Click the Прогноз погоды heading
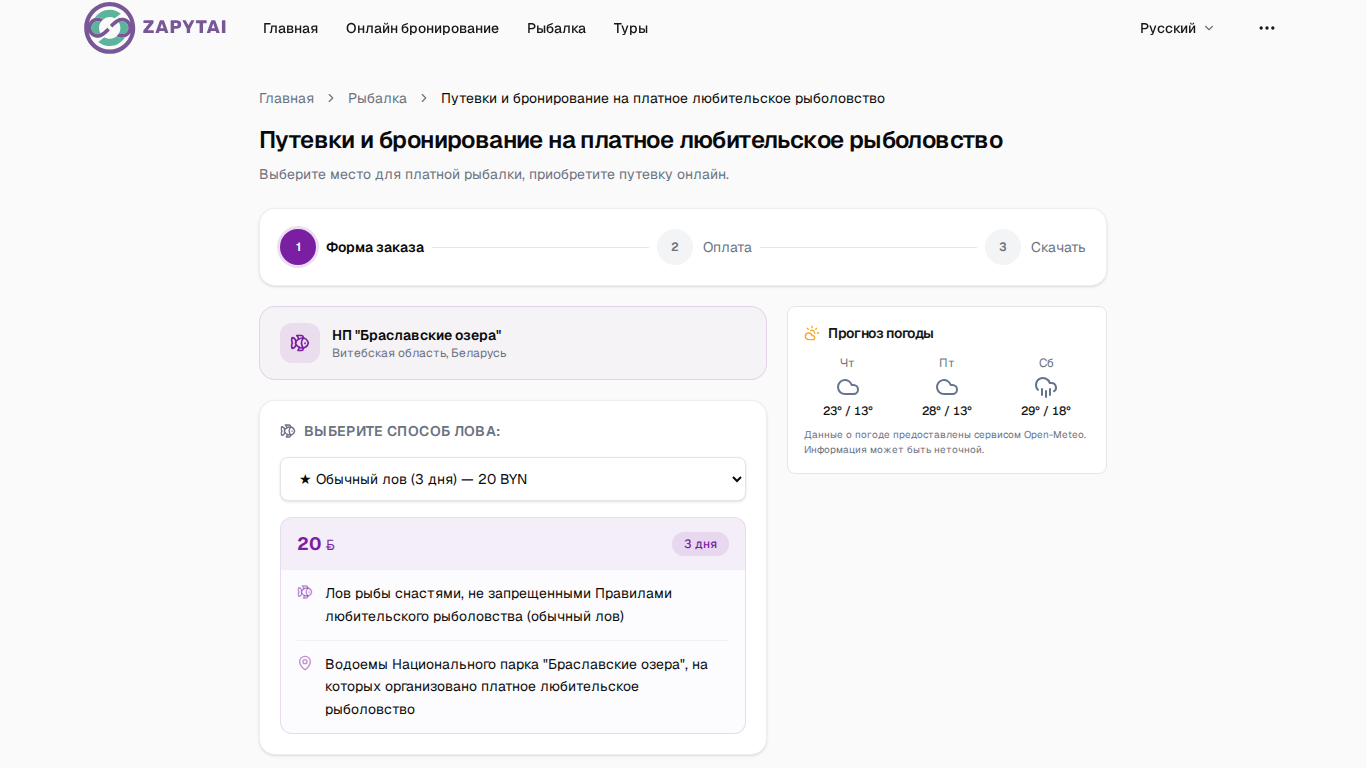The height and width of the screenshot is (768, 1366). tap(881, 333)
